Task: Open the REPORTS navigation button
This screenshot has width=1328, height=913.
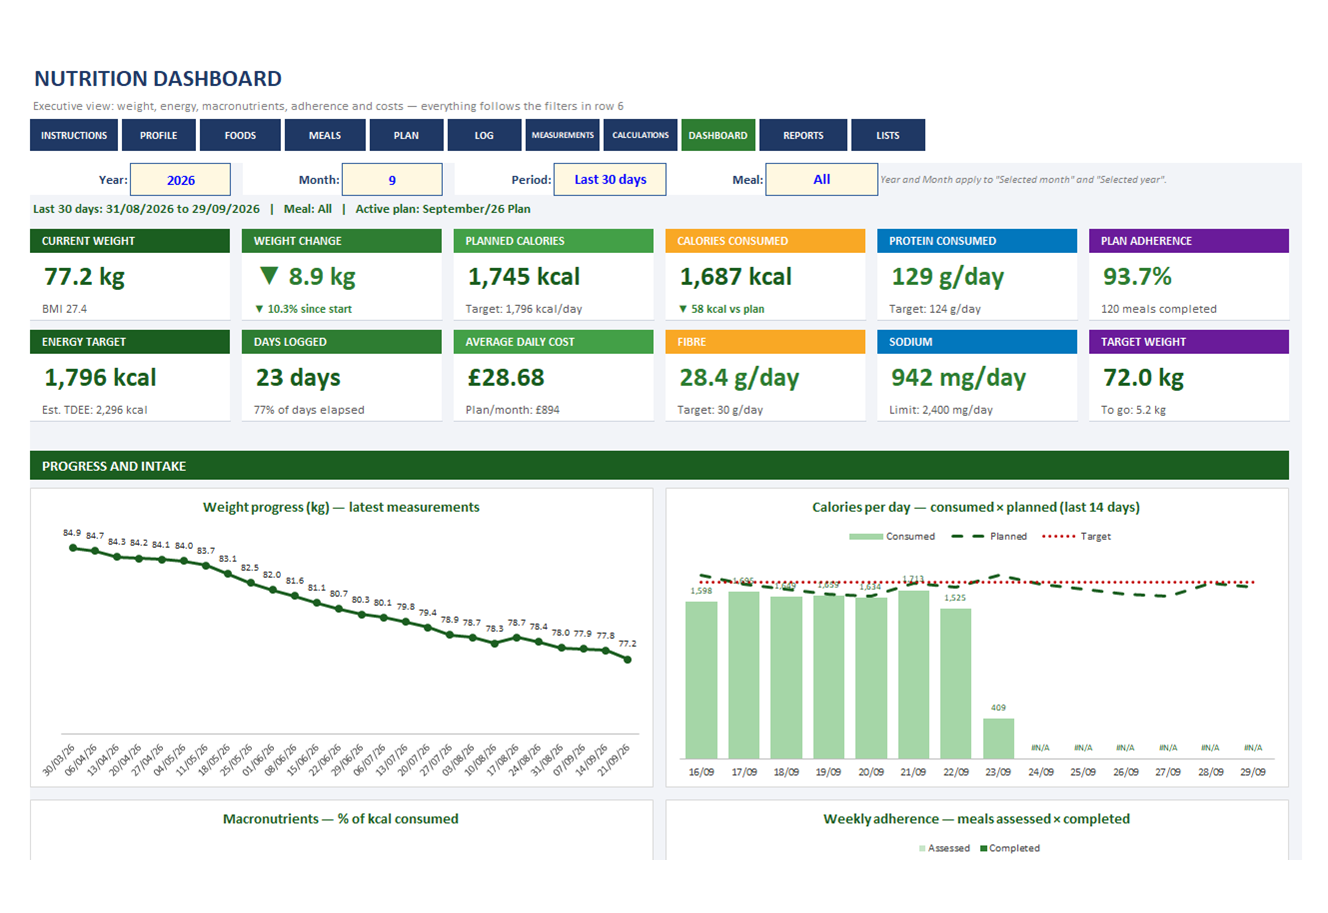Action: (x=803, y=135)
